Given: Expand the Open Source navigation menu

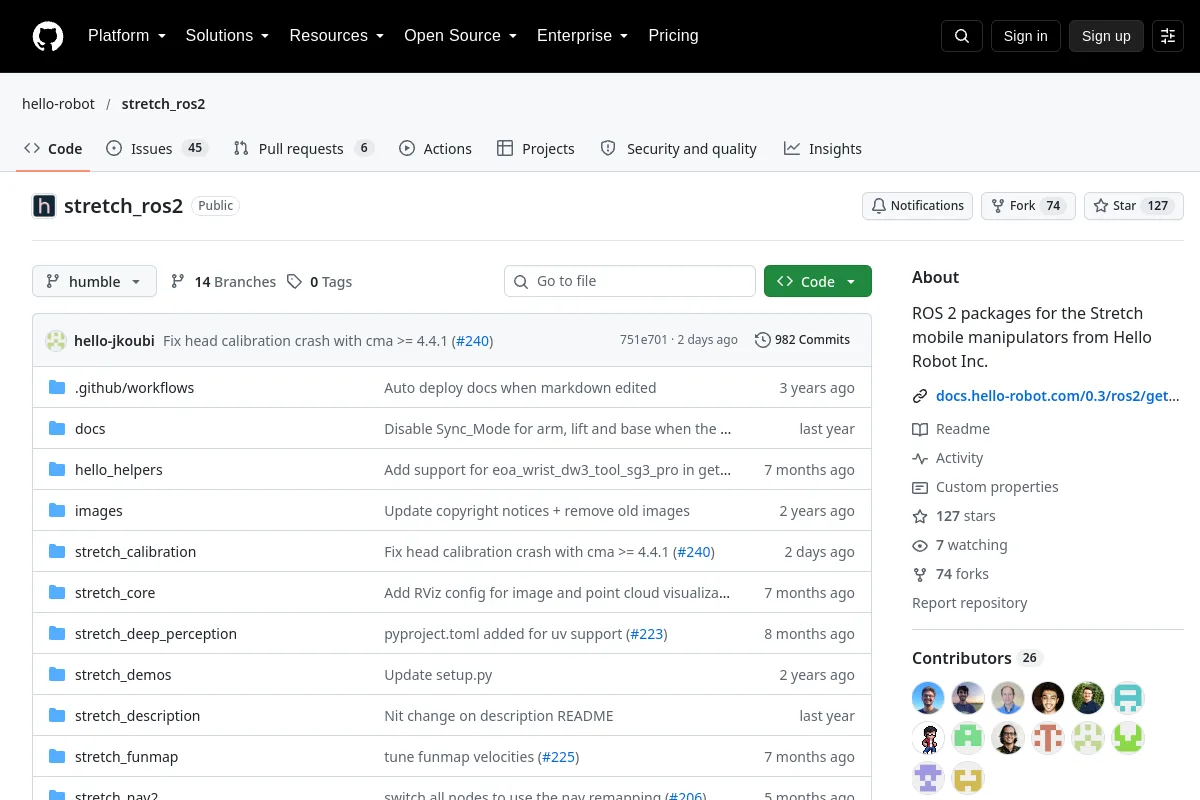Looking at the screenshot, I should pyautogui.click(x=461, y=36).
